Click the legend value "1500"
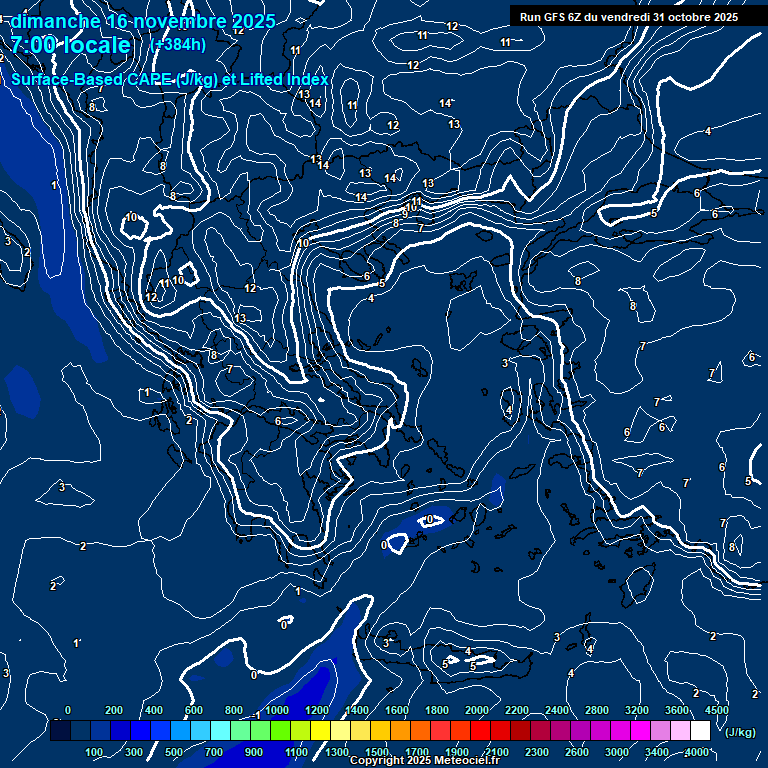 click(377, 752)
